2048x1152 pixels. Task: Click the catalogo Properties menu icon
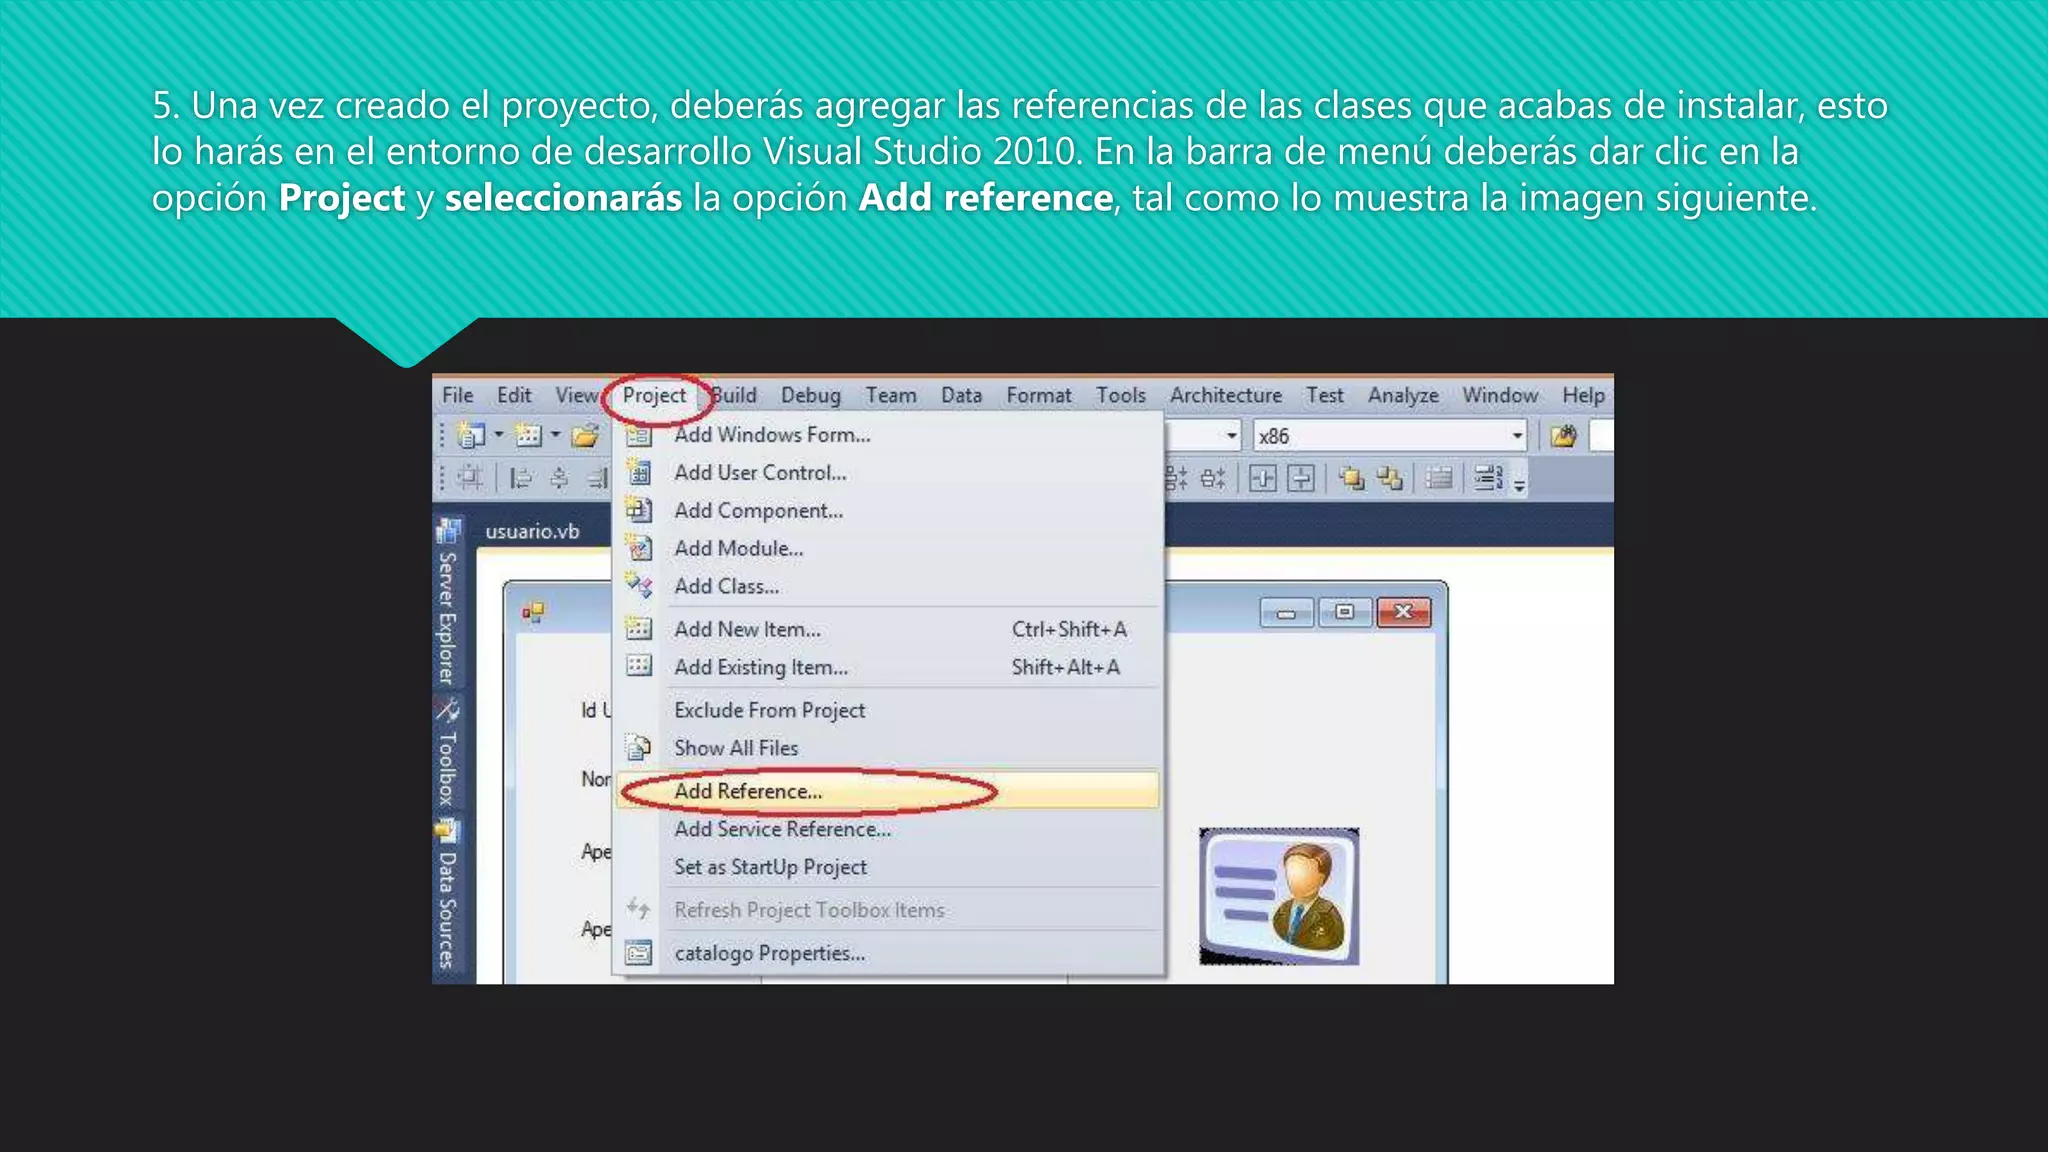point(639,953)
